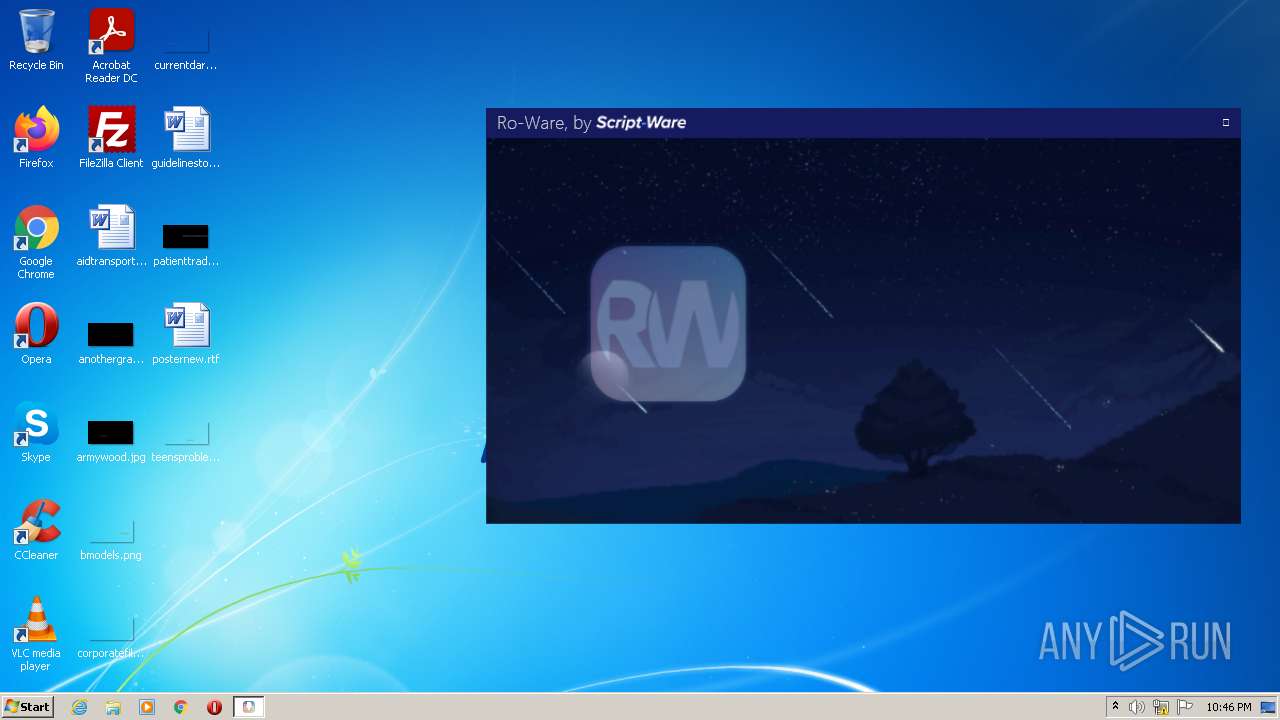Click the RW logo in Ro-Ware window
Image resolution: width=1280 pixels, height=720 pixels.
tap(668, 323)
